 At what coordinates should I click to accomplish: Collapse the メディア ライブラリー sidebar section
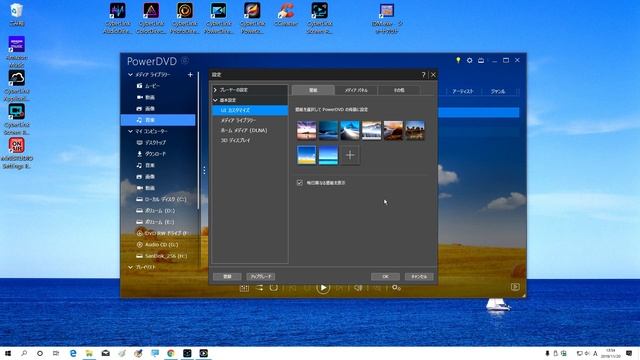tap(130, 75)
